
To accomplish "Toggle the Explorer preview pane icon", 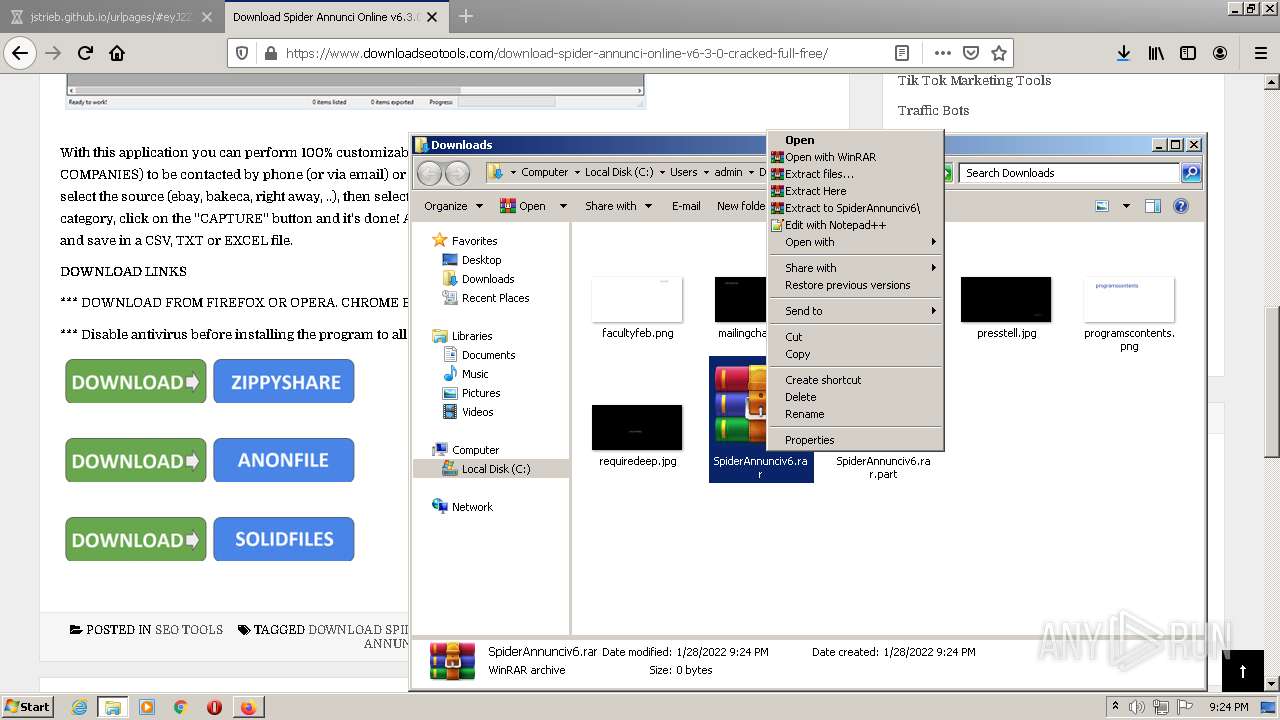I will 1152,206.
